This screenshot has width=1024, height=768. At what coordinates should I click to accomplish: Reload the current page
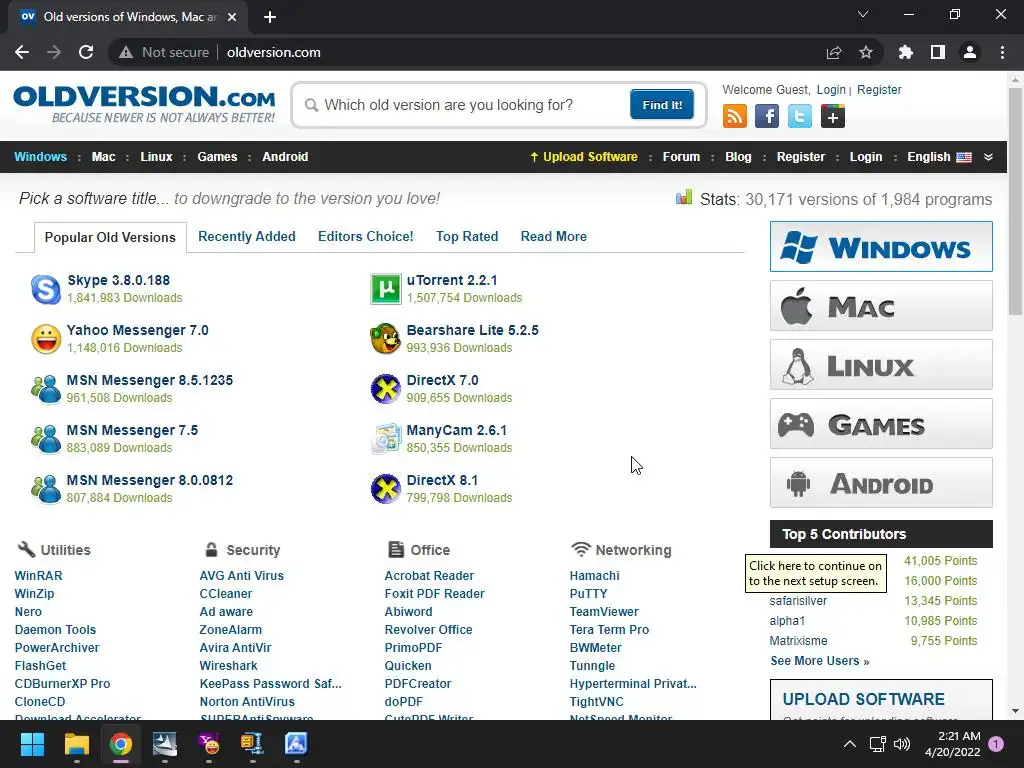click(86, 52)
